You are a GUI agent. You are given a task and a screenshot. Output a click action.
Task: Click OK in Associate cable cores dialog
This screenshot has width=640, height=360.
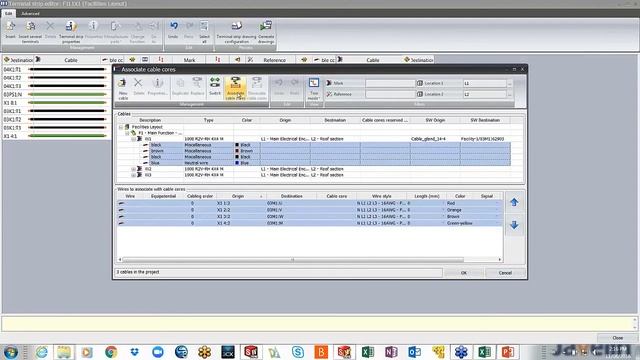click(464, 273)
